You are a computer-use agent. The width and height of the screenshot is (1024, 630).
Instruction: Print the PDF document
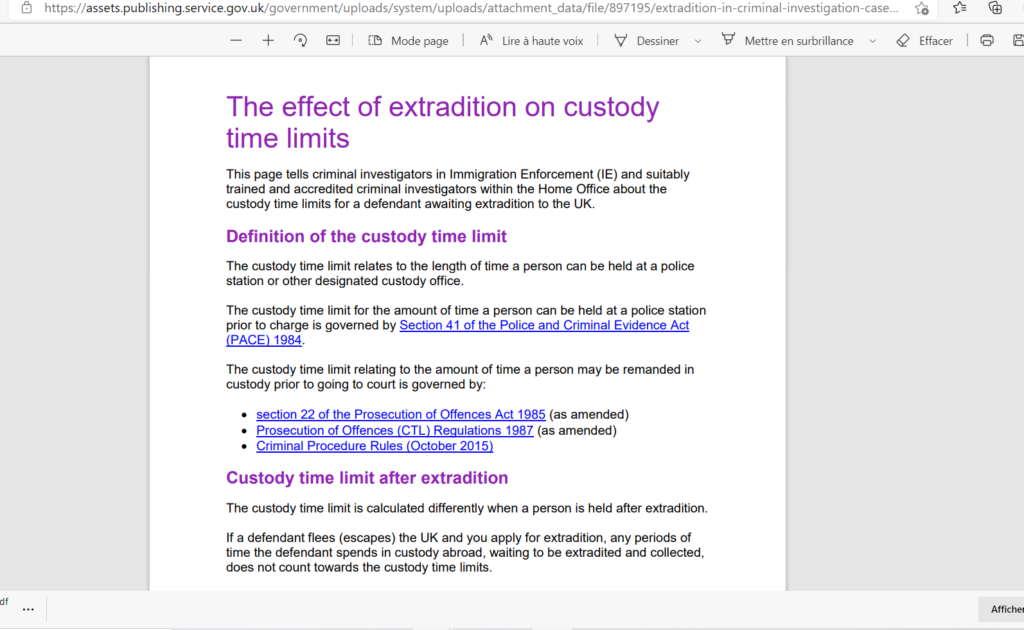[987, 40]
